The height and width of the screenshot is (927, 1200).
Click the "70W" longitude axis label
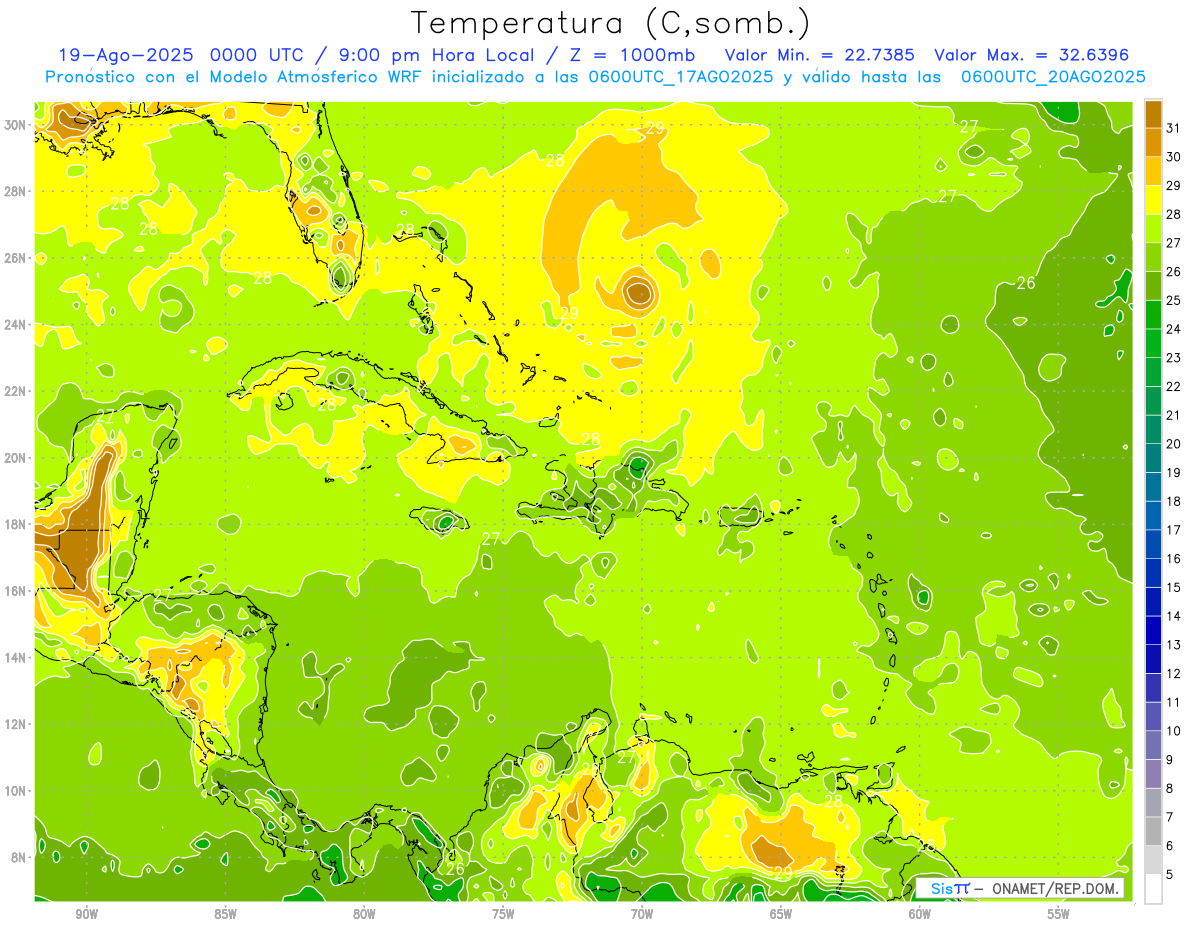click(x=642, y=914)
